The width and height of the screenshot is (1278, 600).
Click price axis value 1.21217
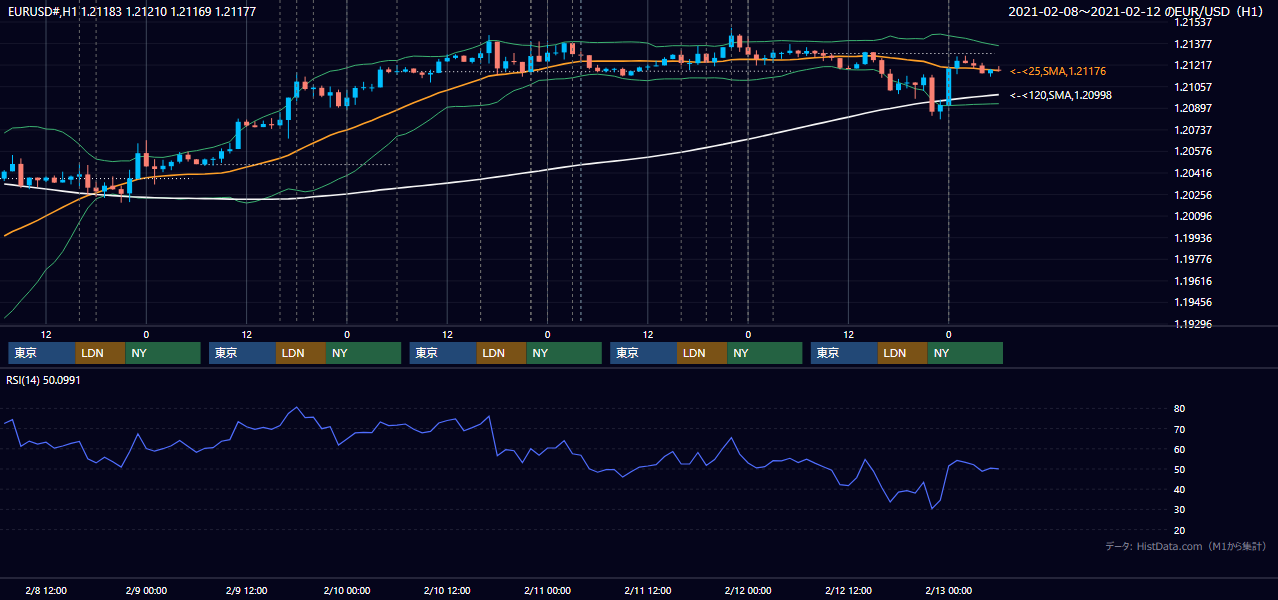pyautogui.click(x=1191, y=65)
